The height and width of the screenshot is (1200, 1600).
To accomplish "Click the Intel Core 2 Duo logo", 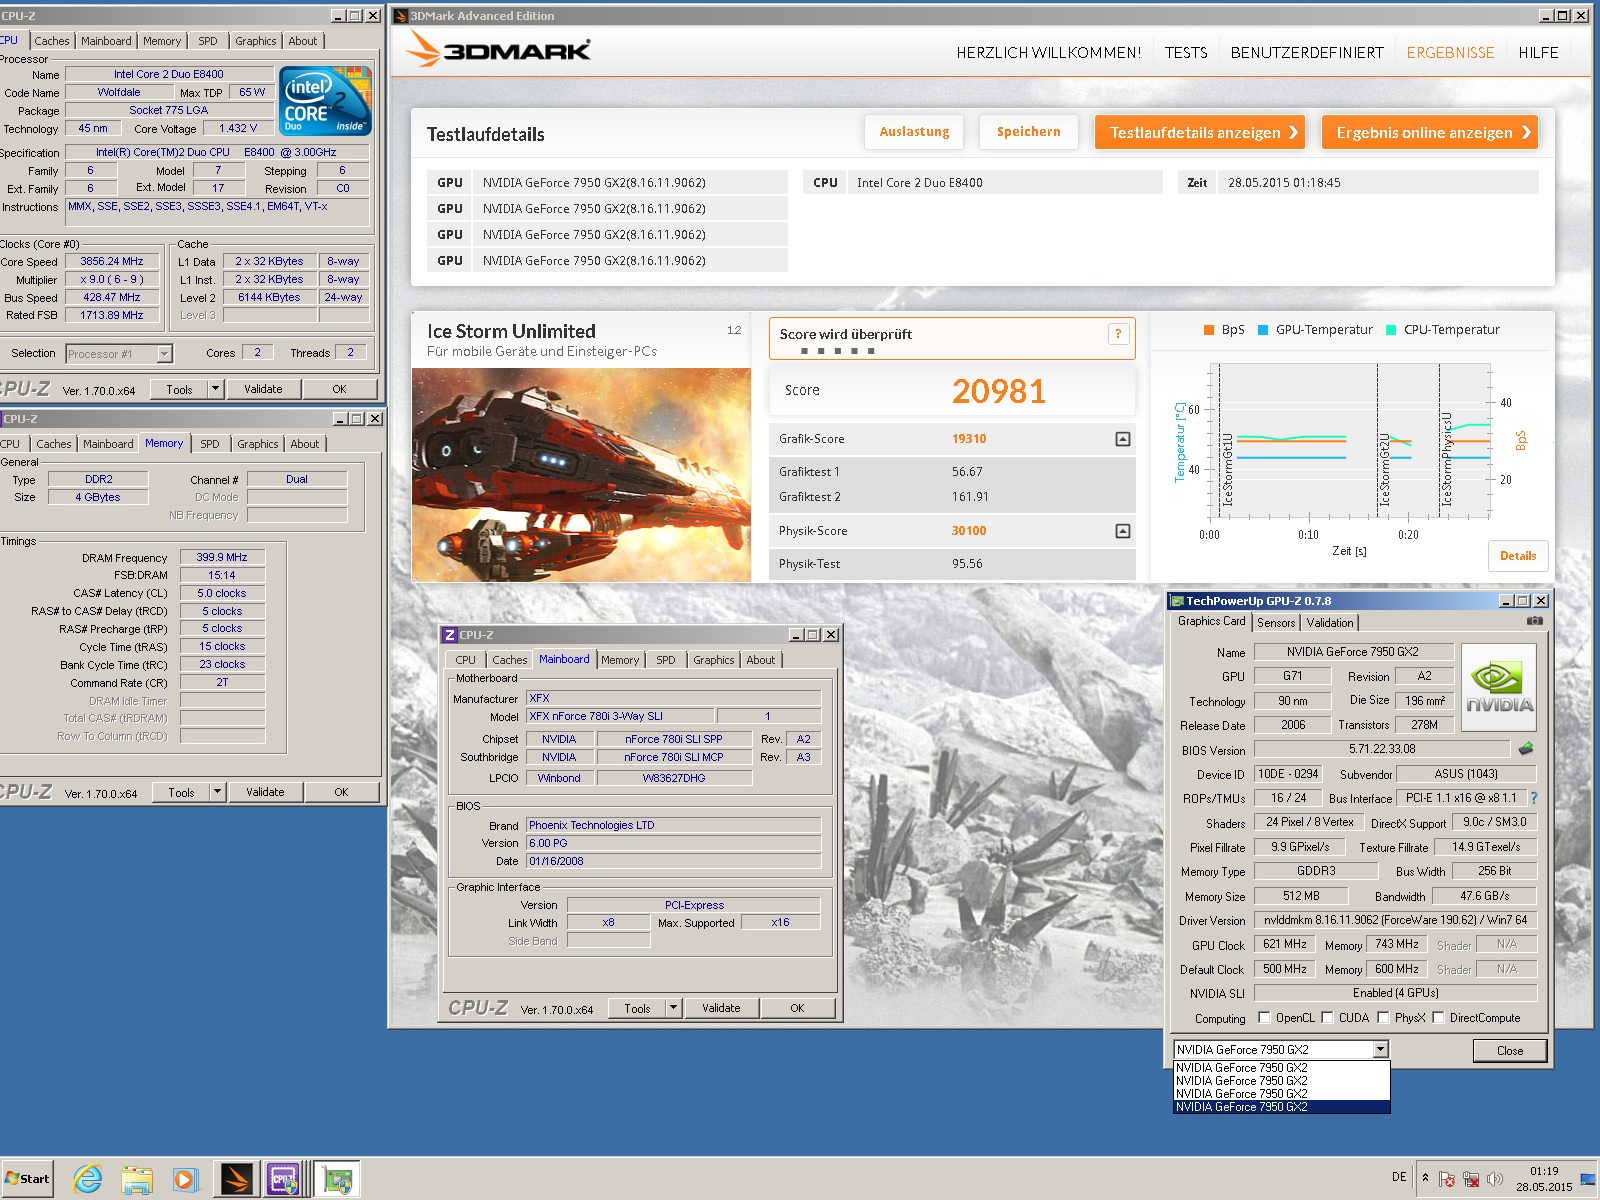I will 325,101.
